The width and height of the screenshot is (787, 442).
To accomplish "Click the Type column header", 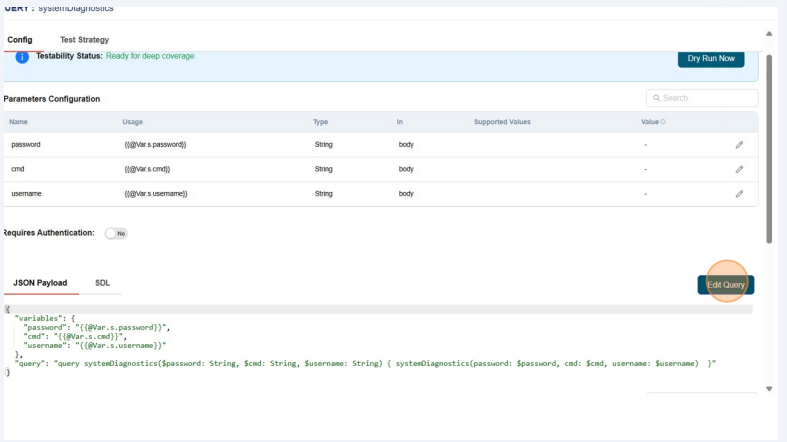I will 321,122.
